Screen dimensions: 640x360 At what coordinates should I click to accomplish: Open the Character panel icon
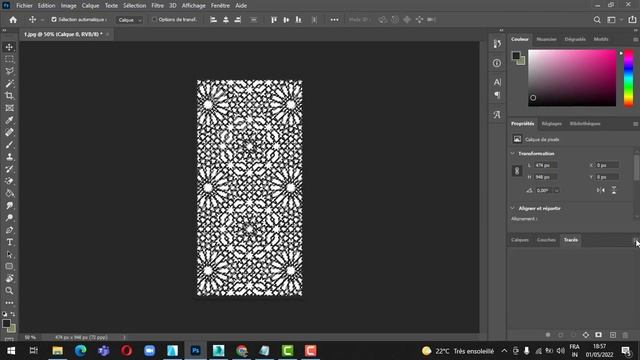497,82
